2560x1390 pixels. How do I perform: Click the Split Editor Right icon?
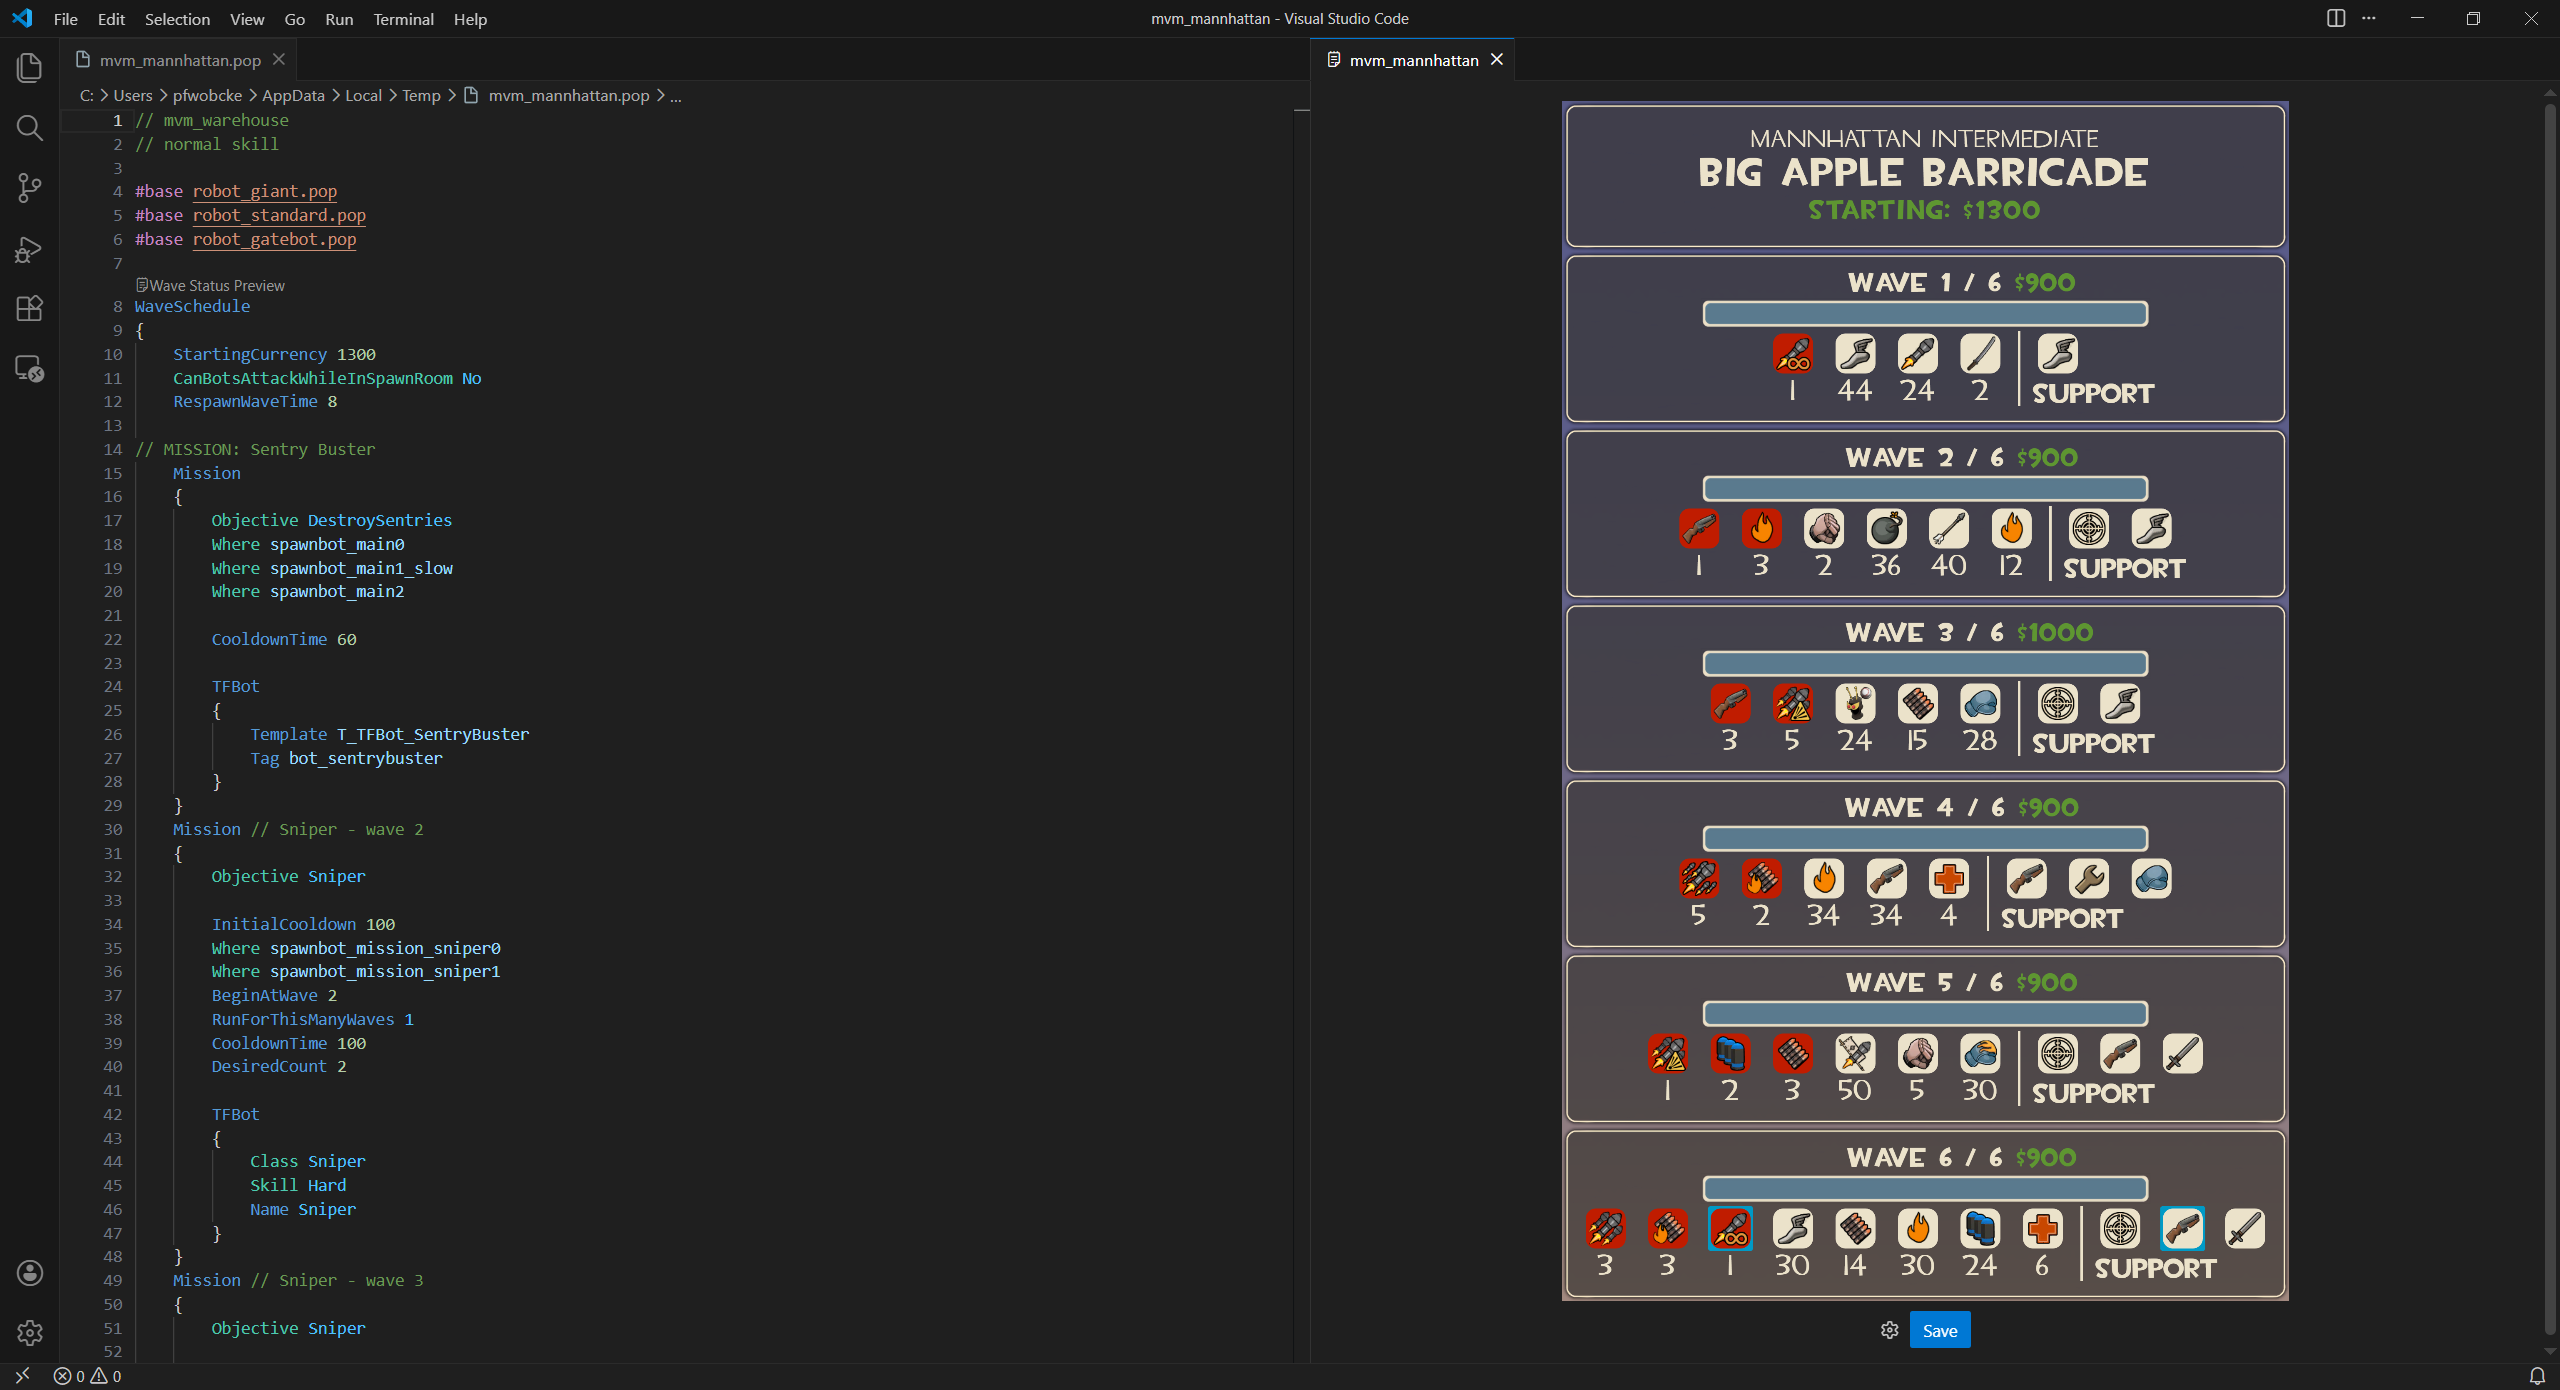[2336, 18]
